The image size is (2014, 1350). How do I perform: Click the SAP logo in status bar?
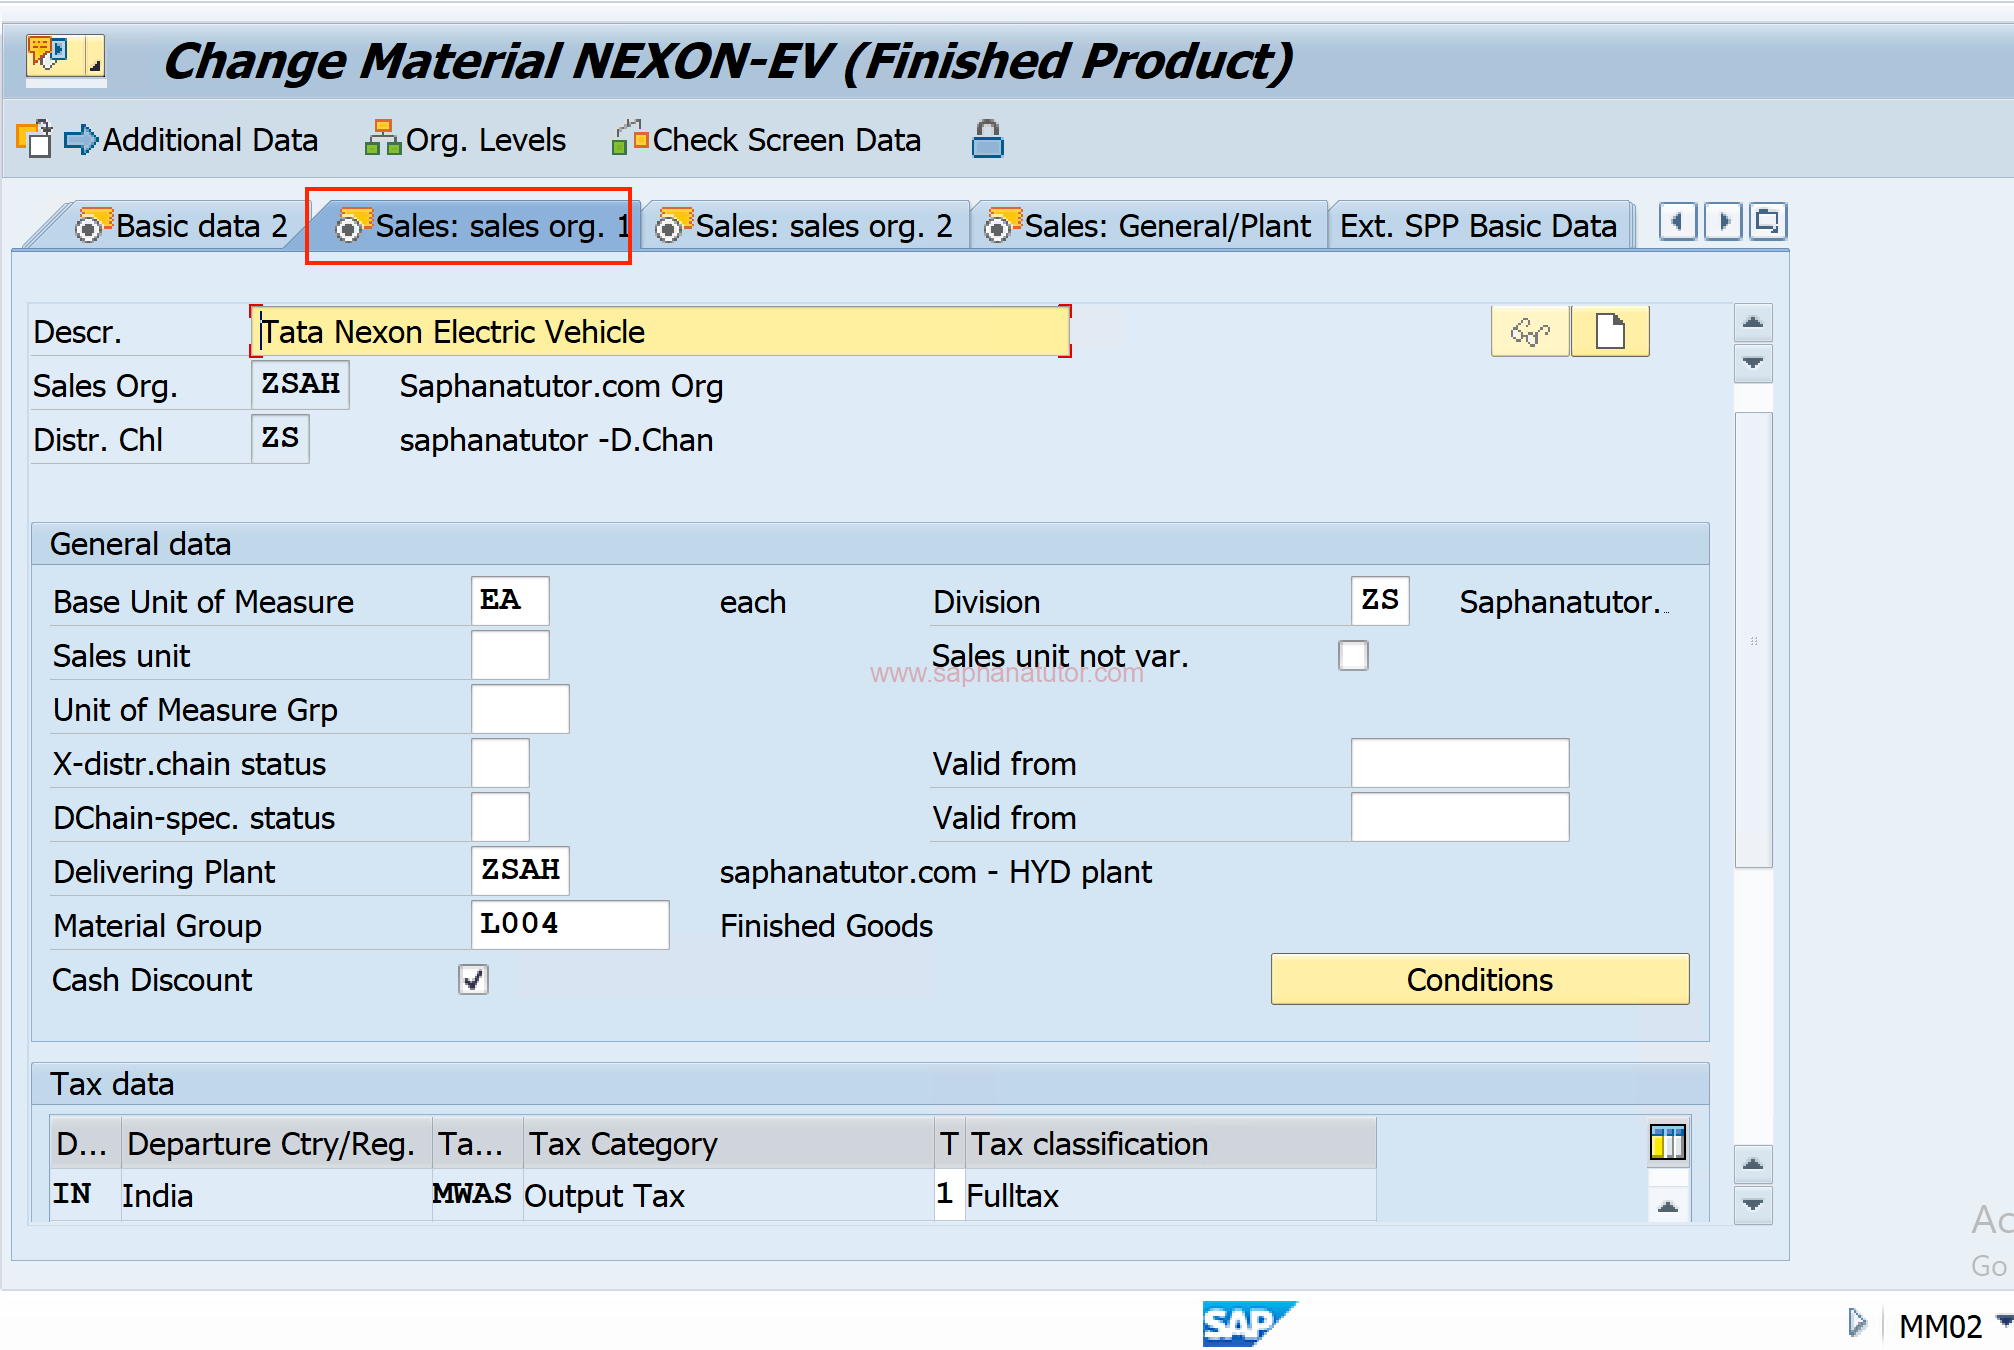tap(1250, 1323)
